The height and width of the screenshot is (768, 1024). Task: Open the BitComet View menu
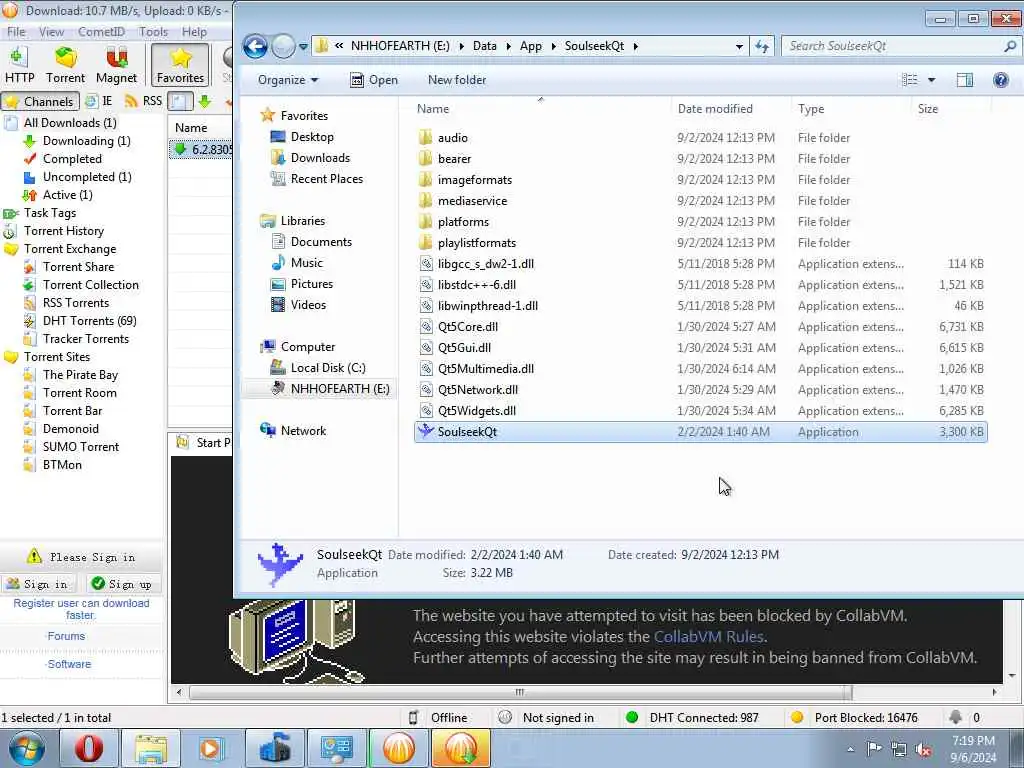coord(51,31)
